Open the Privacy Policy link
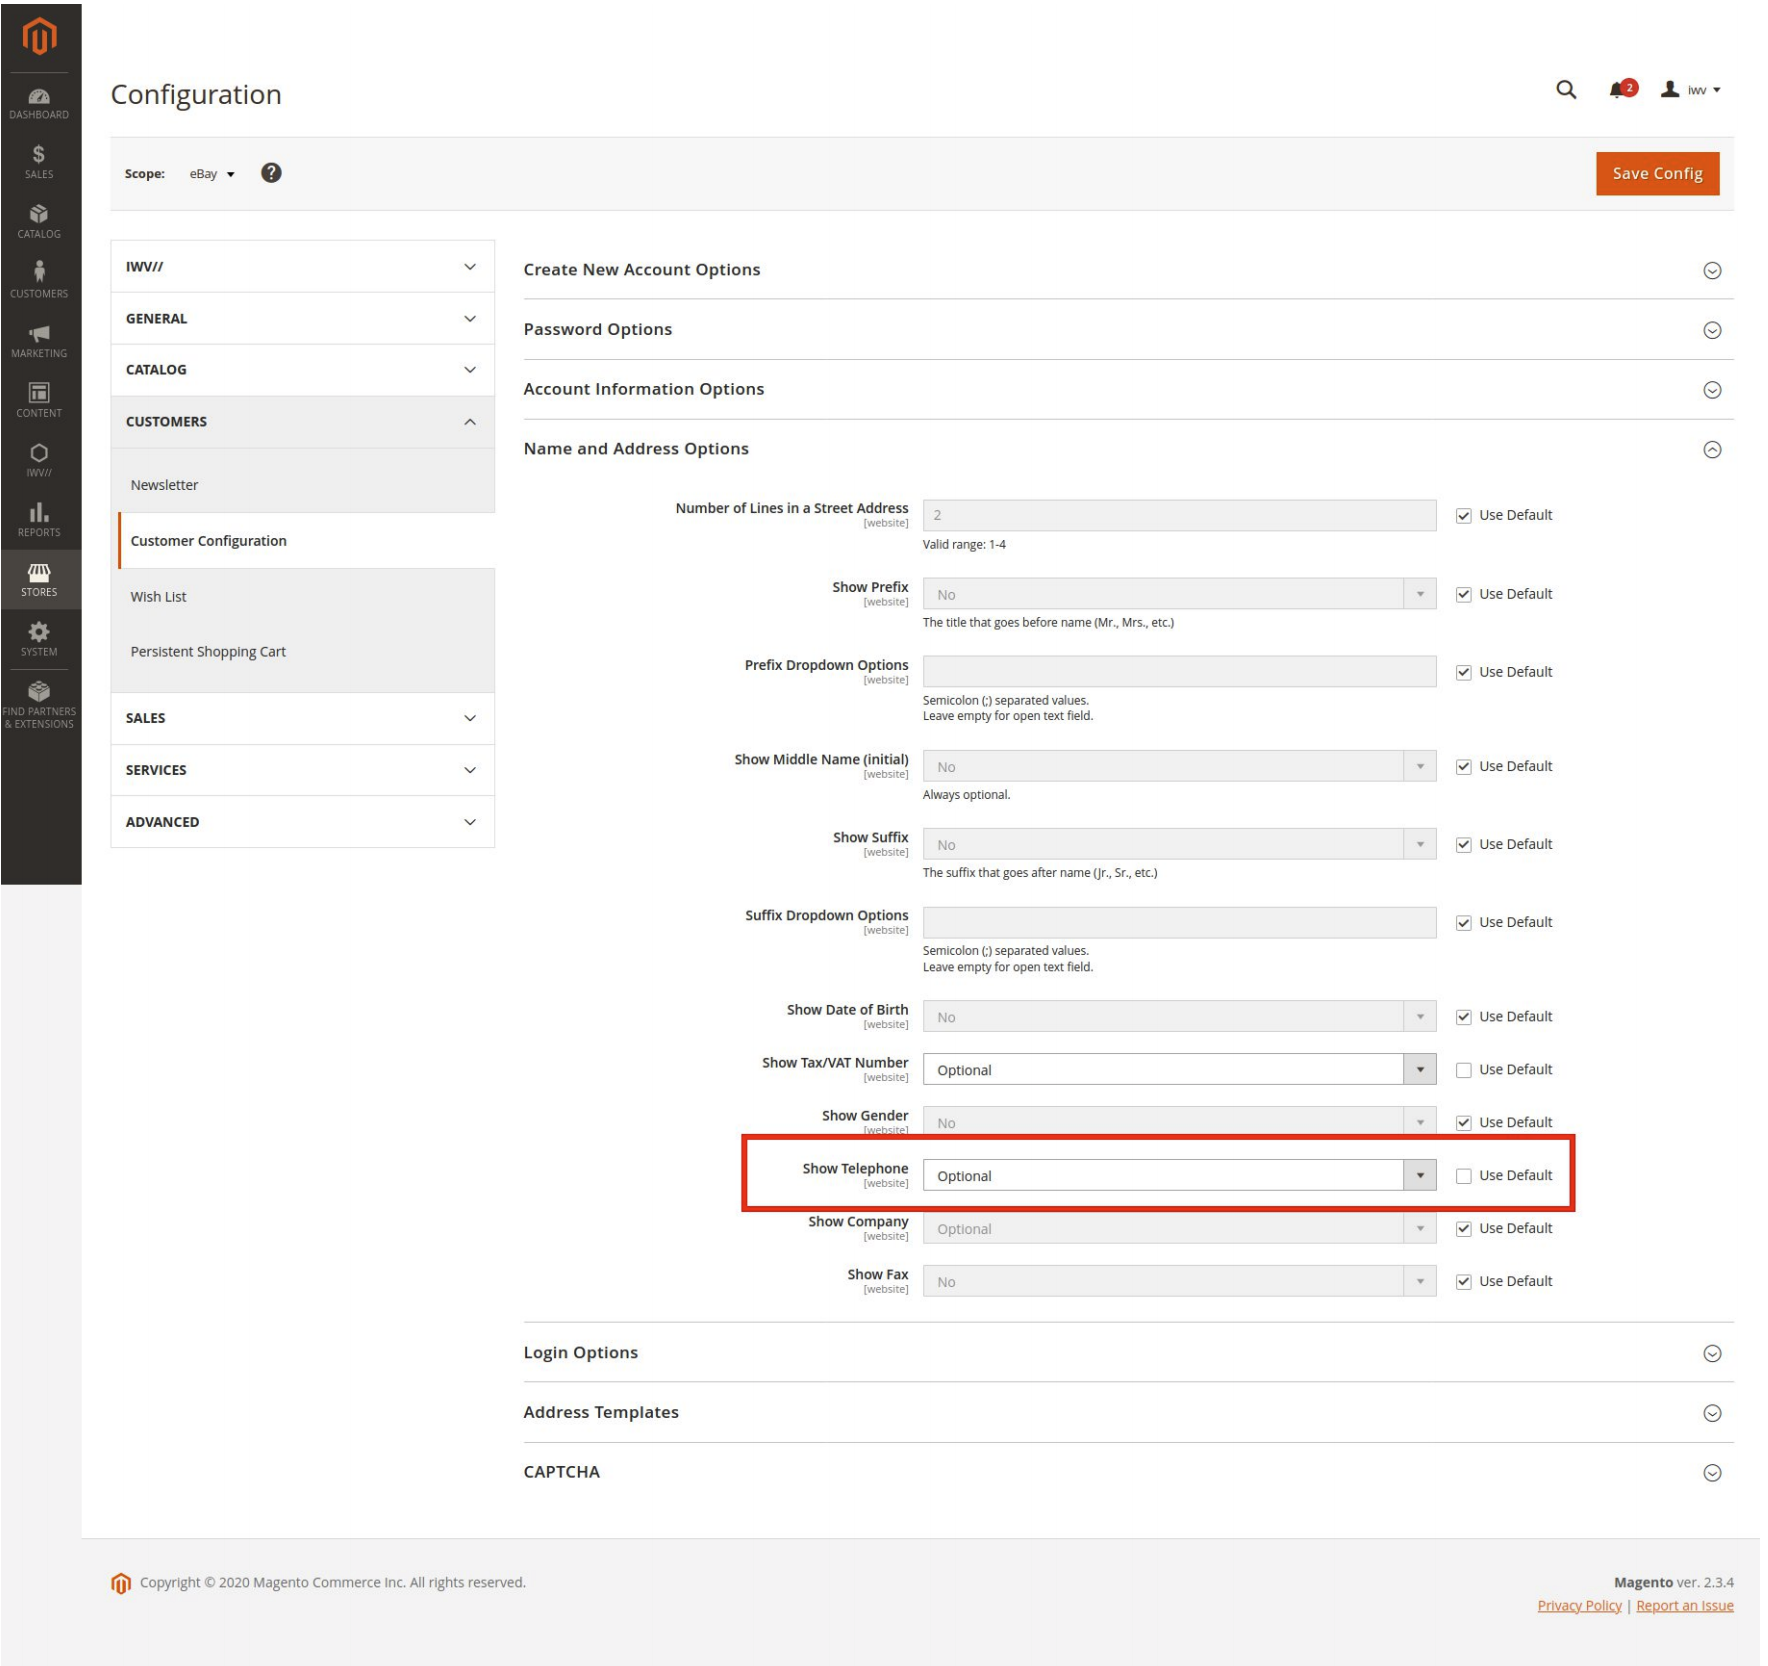Image resolution: width=1768 pixels, height=1666 pixels. pyautogui.click(x=1578, y=1606)
